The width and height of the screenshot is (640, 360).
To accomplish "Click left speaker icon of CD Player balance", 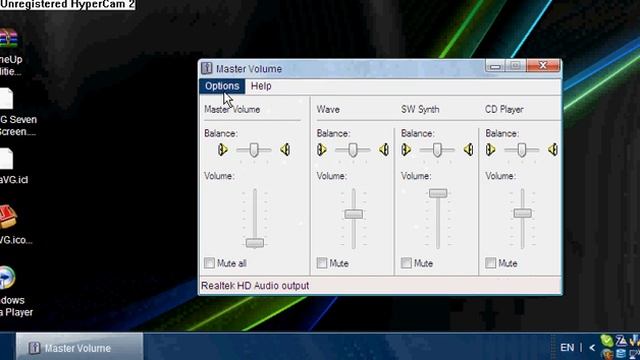I will 491,150.
